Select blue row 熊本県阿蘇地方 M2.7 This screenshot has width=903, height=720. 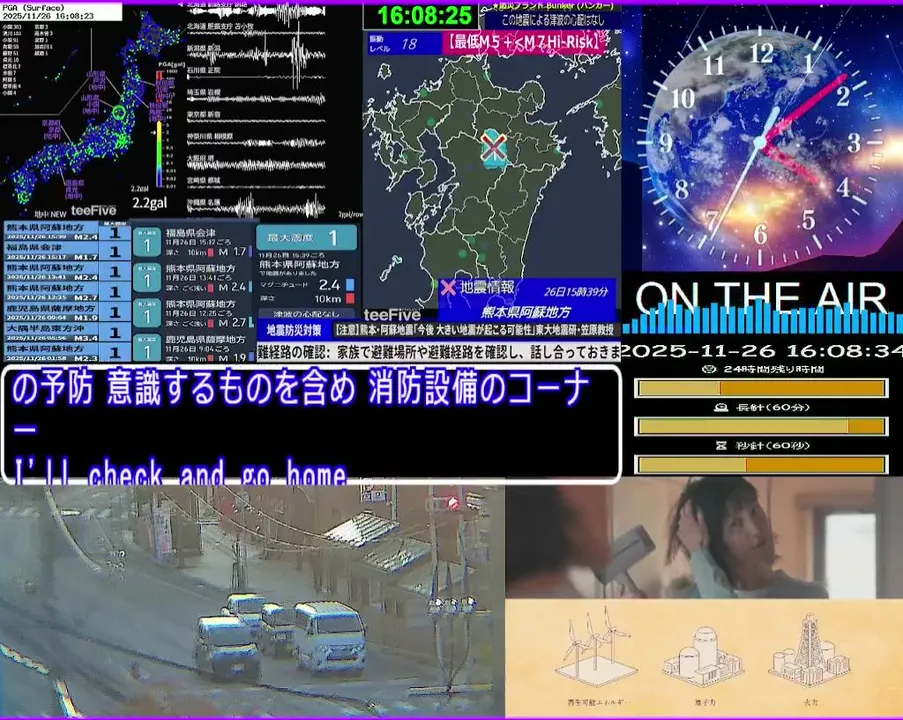tap(67, 292)
